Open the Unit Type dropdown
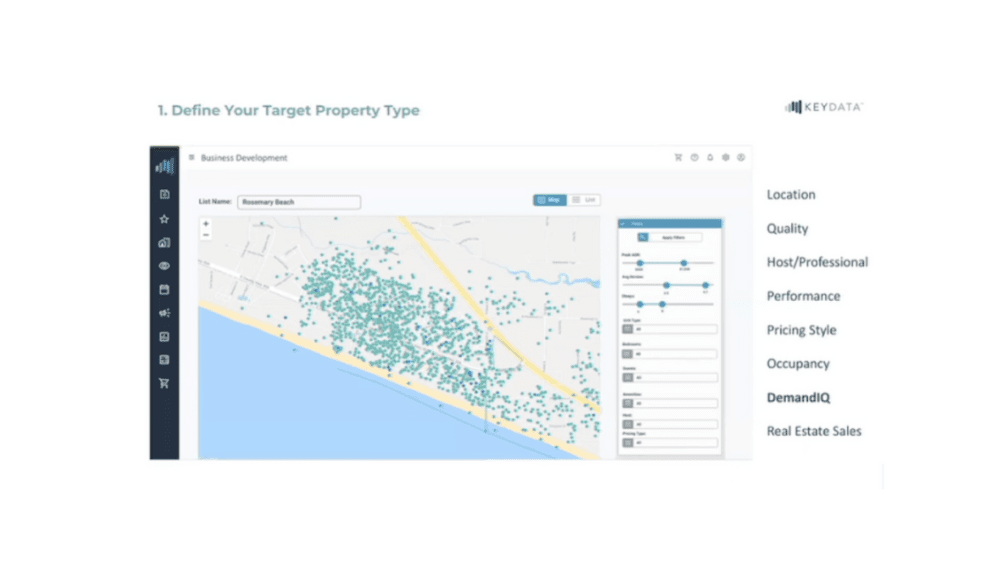The image size is (1000, 563). tap(670, 329)
